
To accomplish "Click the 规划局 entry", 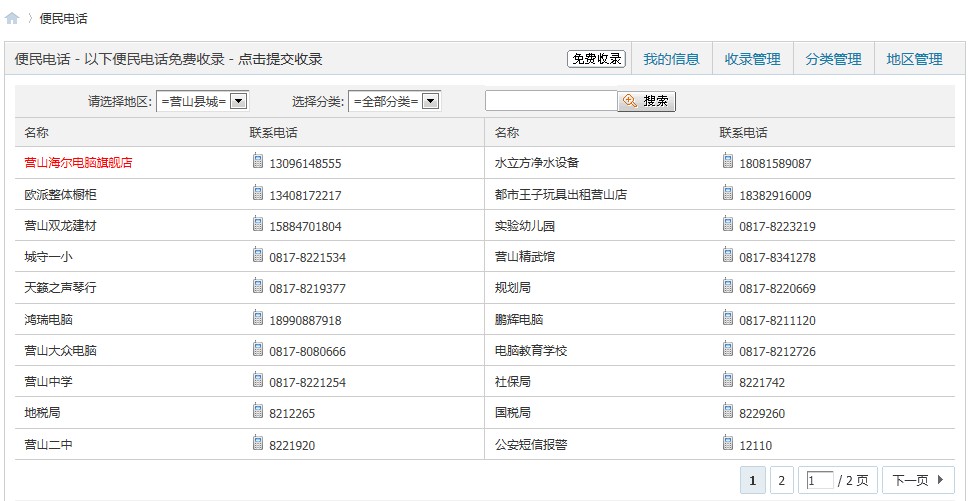I will point(512,288).
